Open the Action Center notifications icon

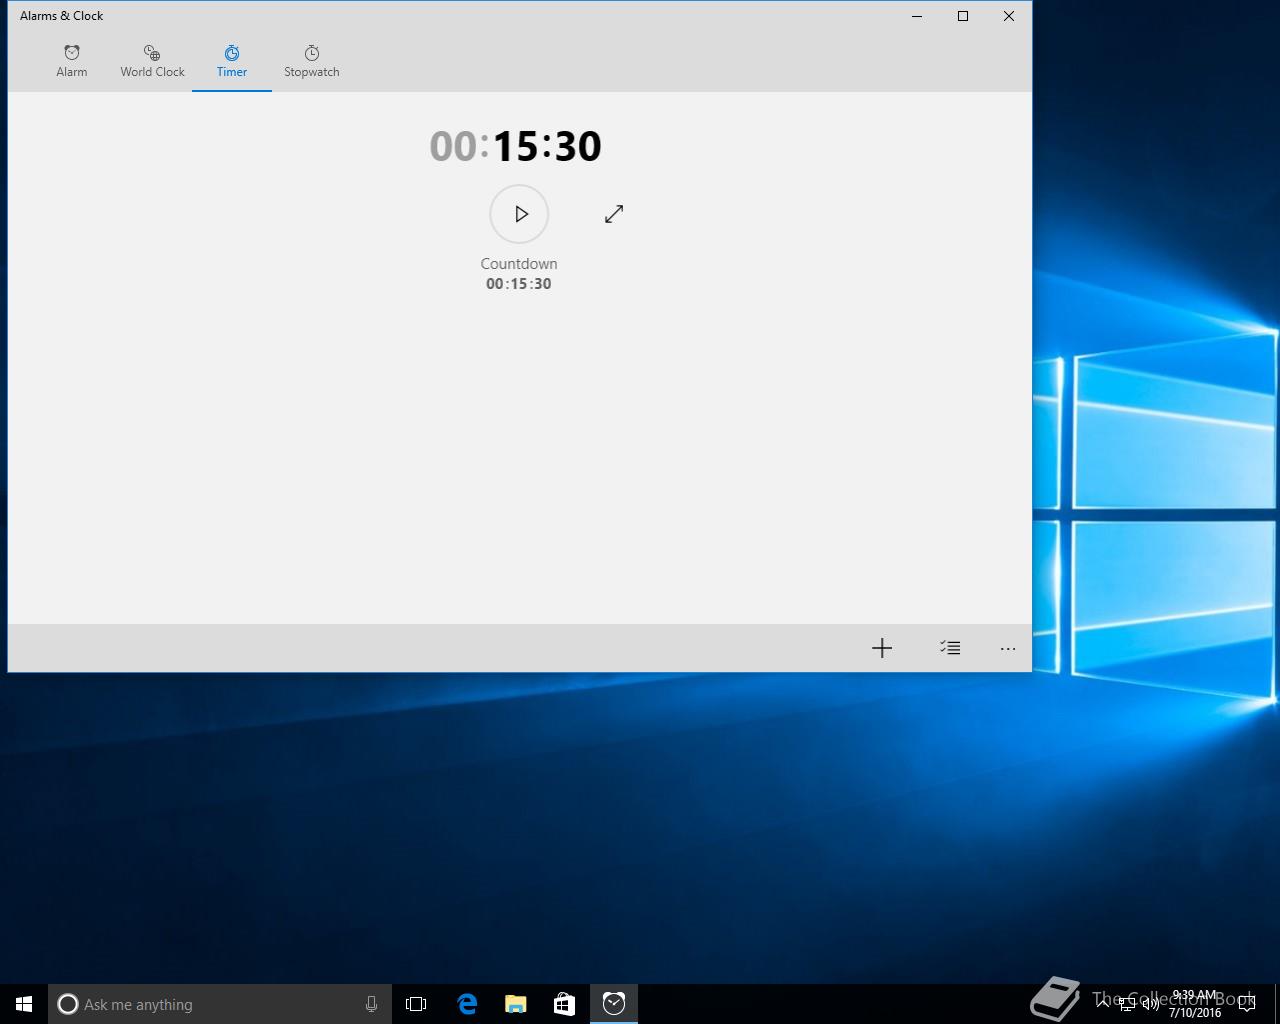pos(1246,1004)
